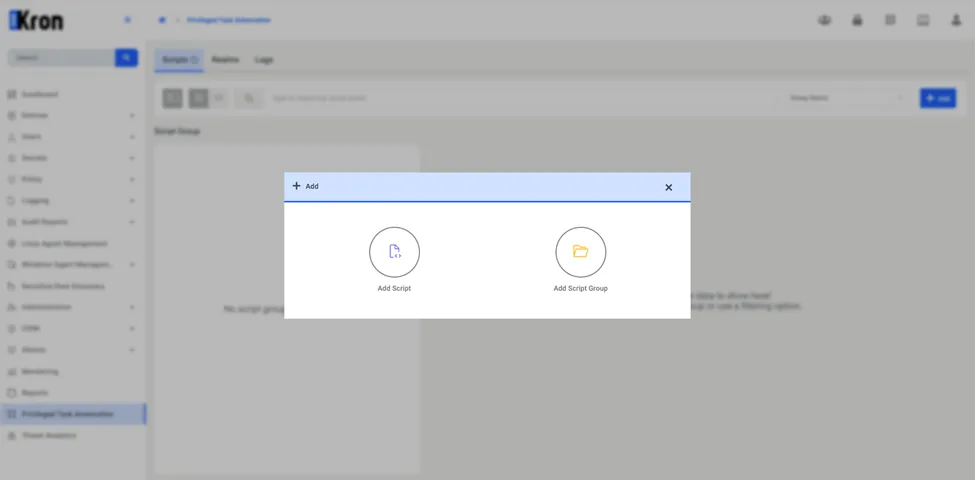Choose the Add Script circle icon
This screenshot has height=480, width=975.
[x=394, y=252]
